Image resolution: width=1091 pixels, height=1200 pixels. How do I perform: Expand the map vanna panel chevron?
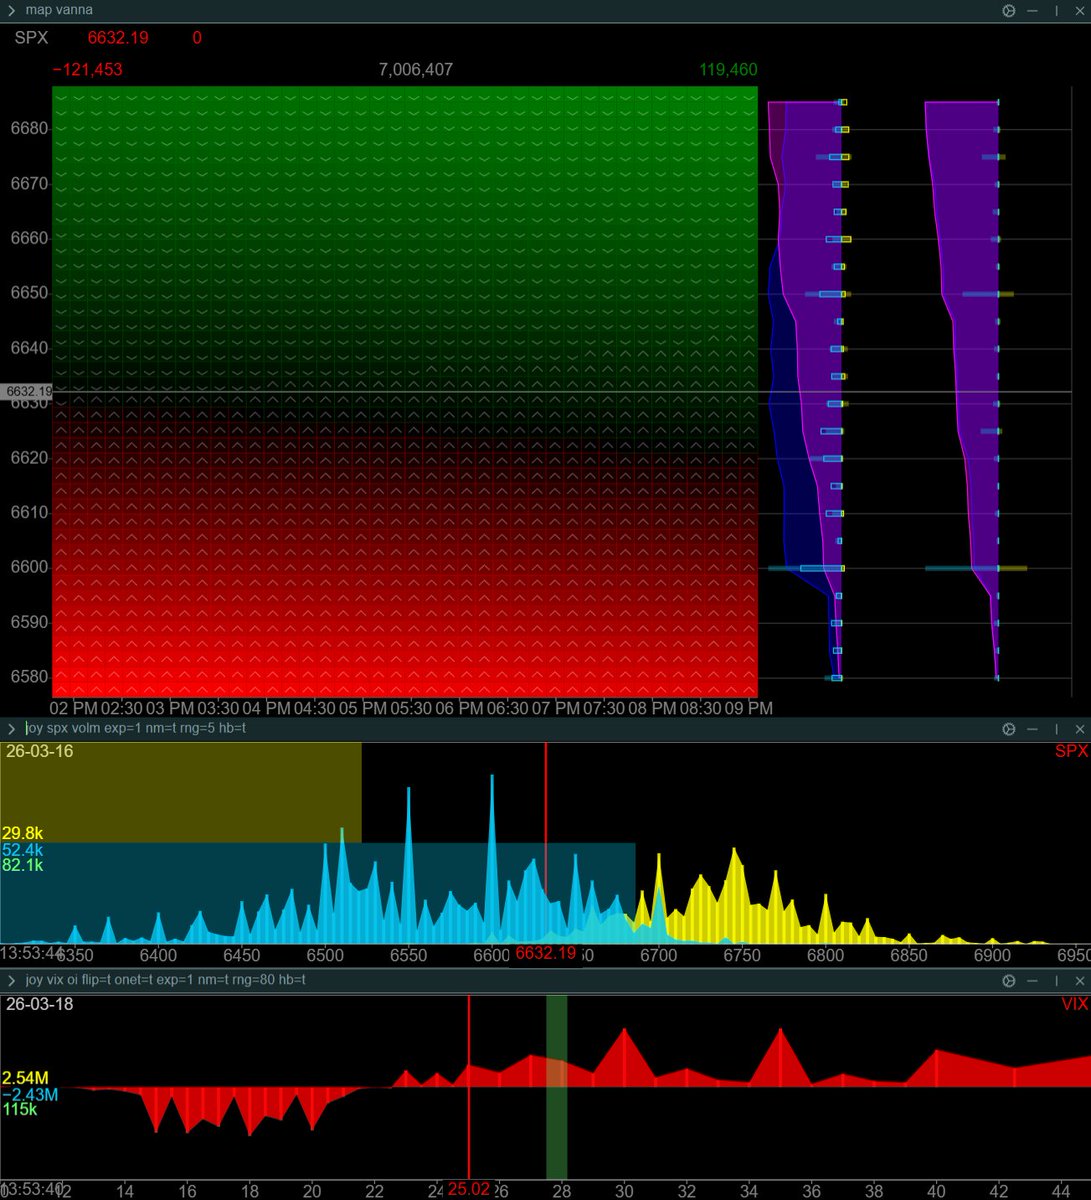pos(10,10)
